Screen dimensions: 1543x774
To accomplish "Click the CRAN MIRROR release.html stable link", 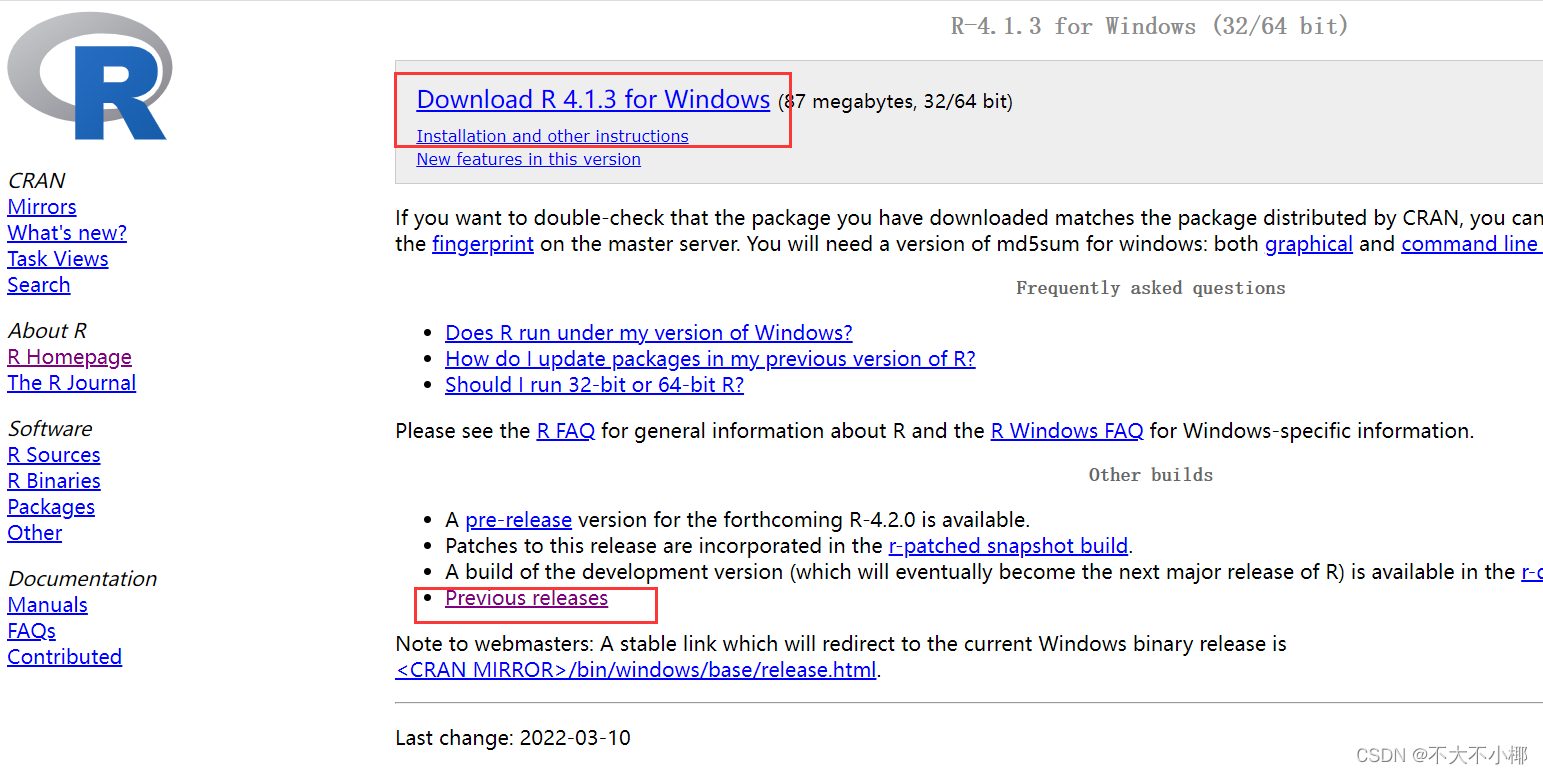I will tap(636, 670).
